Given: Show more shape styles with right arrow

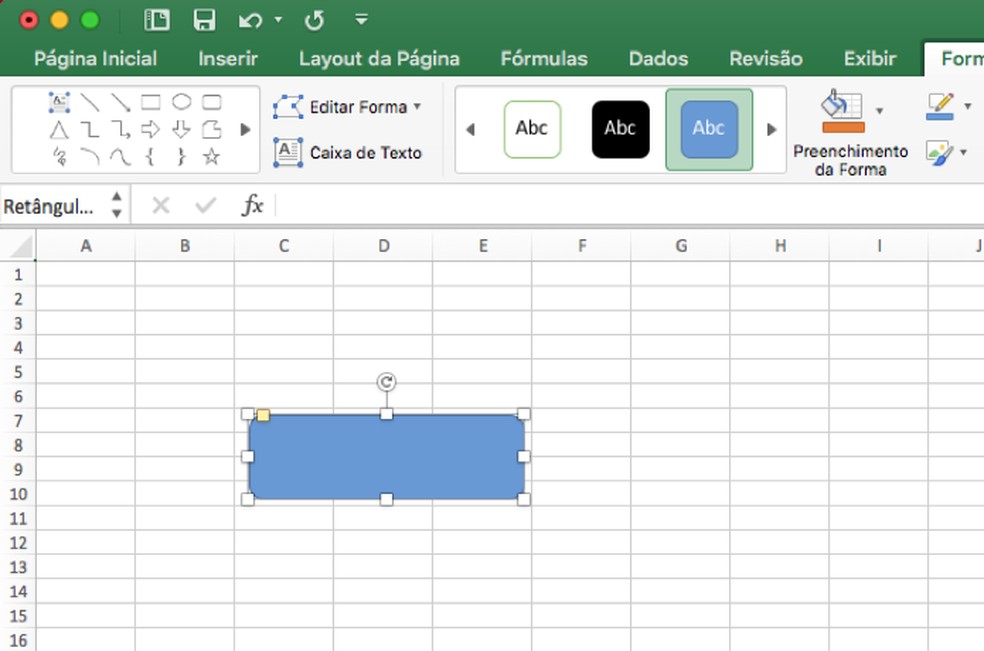Looking at the screenshot, I should click(x=772, y=129).
